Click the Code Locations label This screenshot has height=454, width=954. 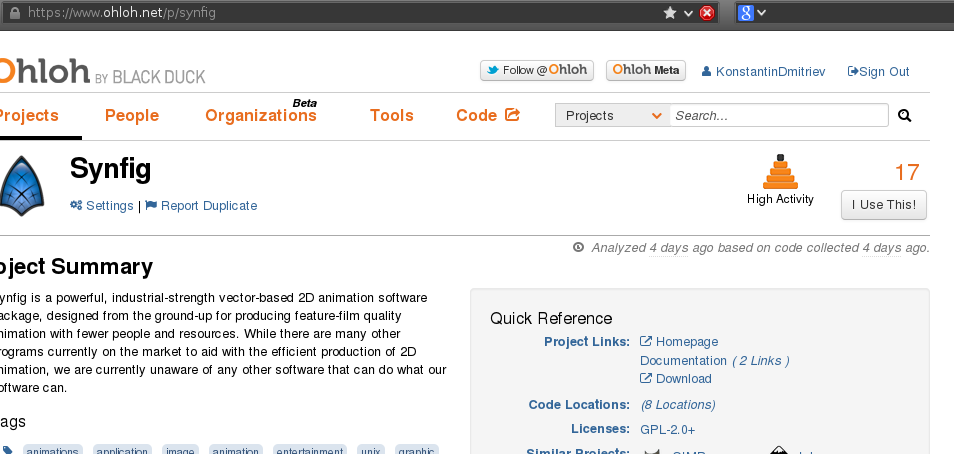(579, 404)
